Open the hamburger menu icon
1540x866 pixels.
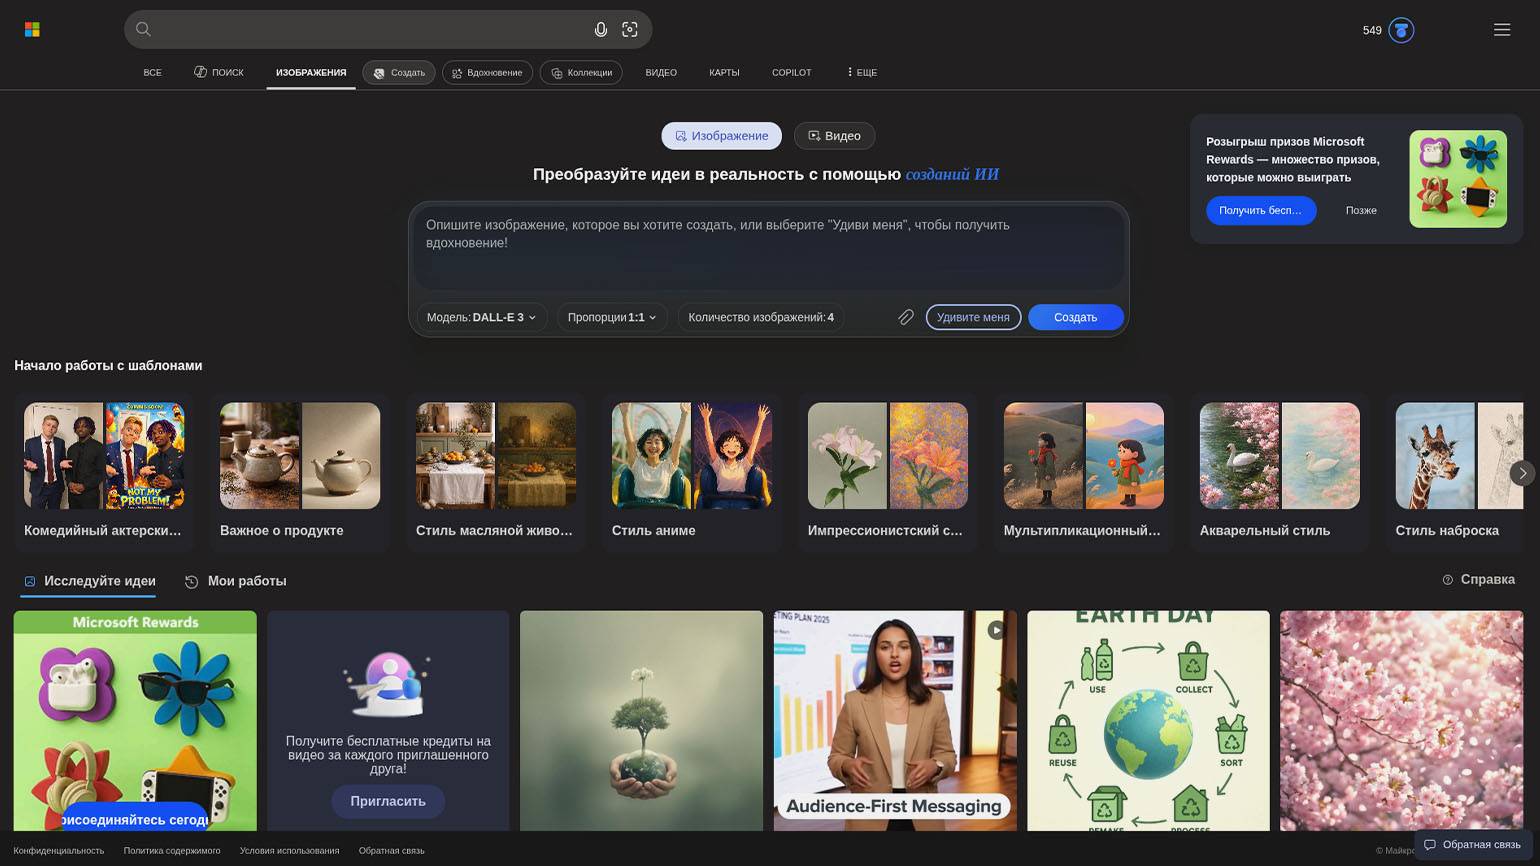[x=1501, y=30]
